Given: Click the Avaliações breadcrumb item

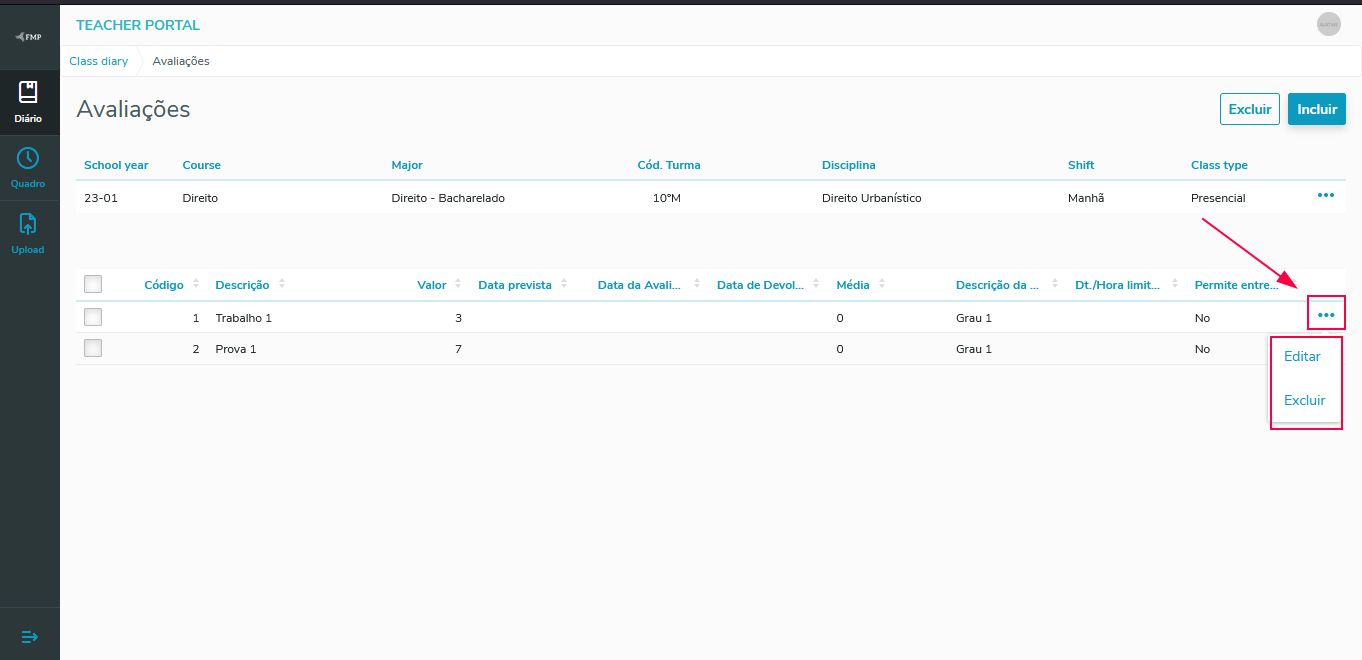Looking at the screenshot, I should tap(181, 61).
